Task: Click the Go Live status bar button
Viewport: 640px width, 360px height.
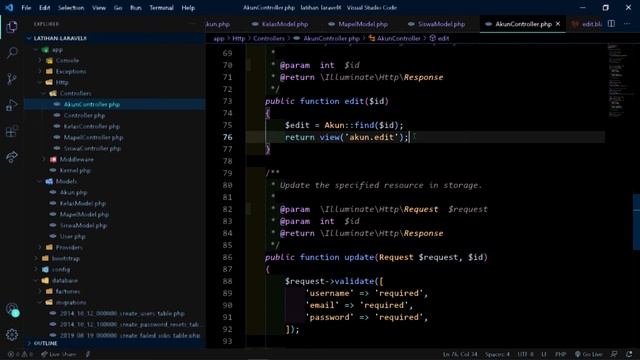Action: pyautogui.click(x=589, y=354)
